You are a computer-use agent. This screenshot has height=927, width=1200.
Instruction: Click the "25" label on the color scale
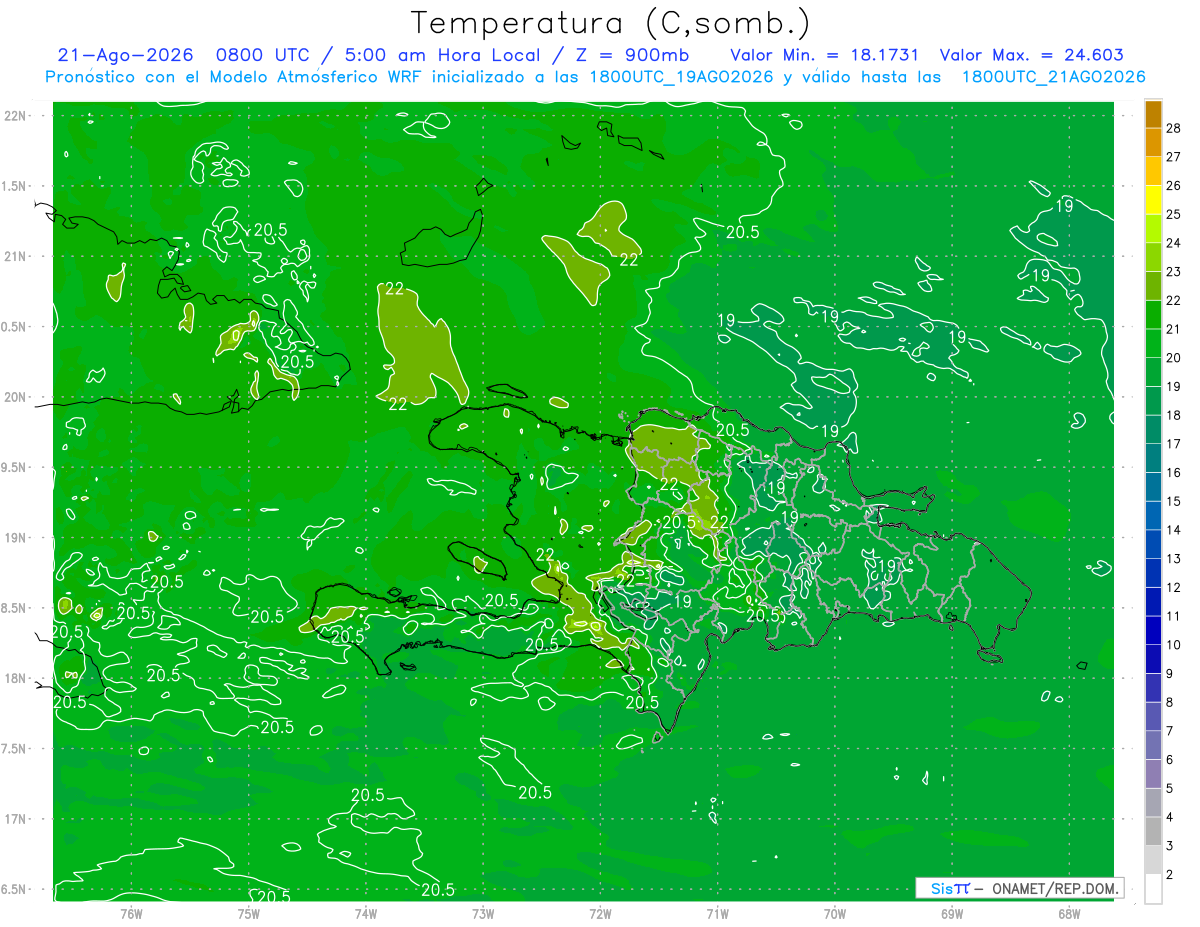coord(1173,214)
